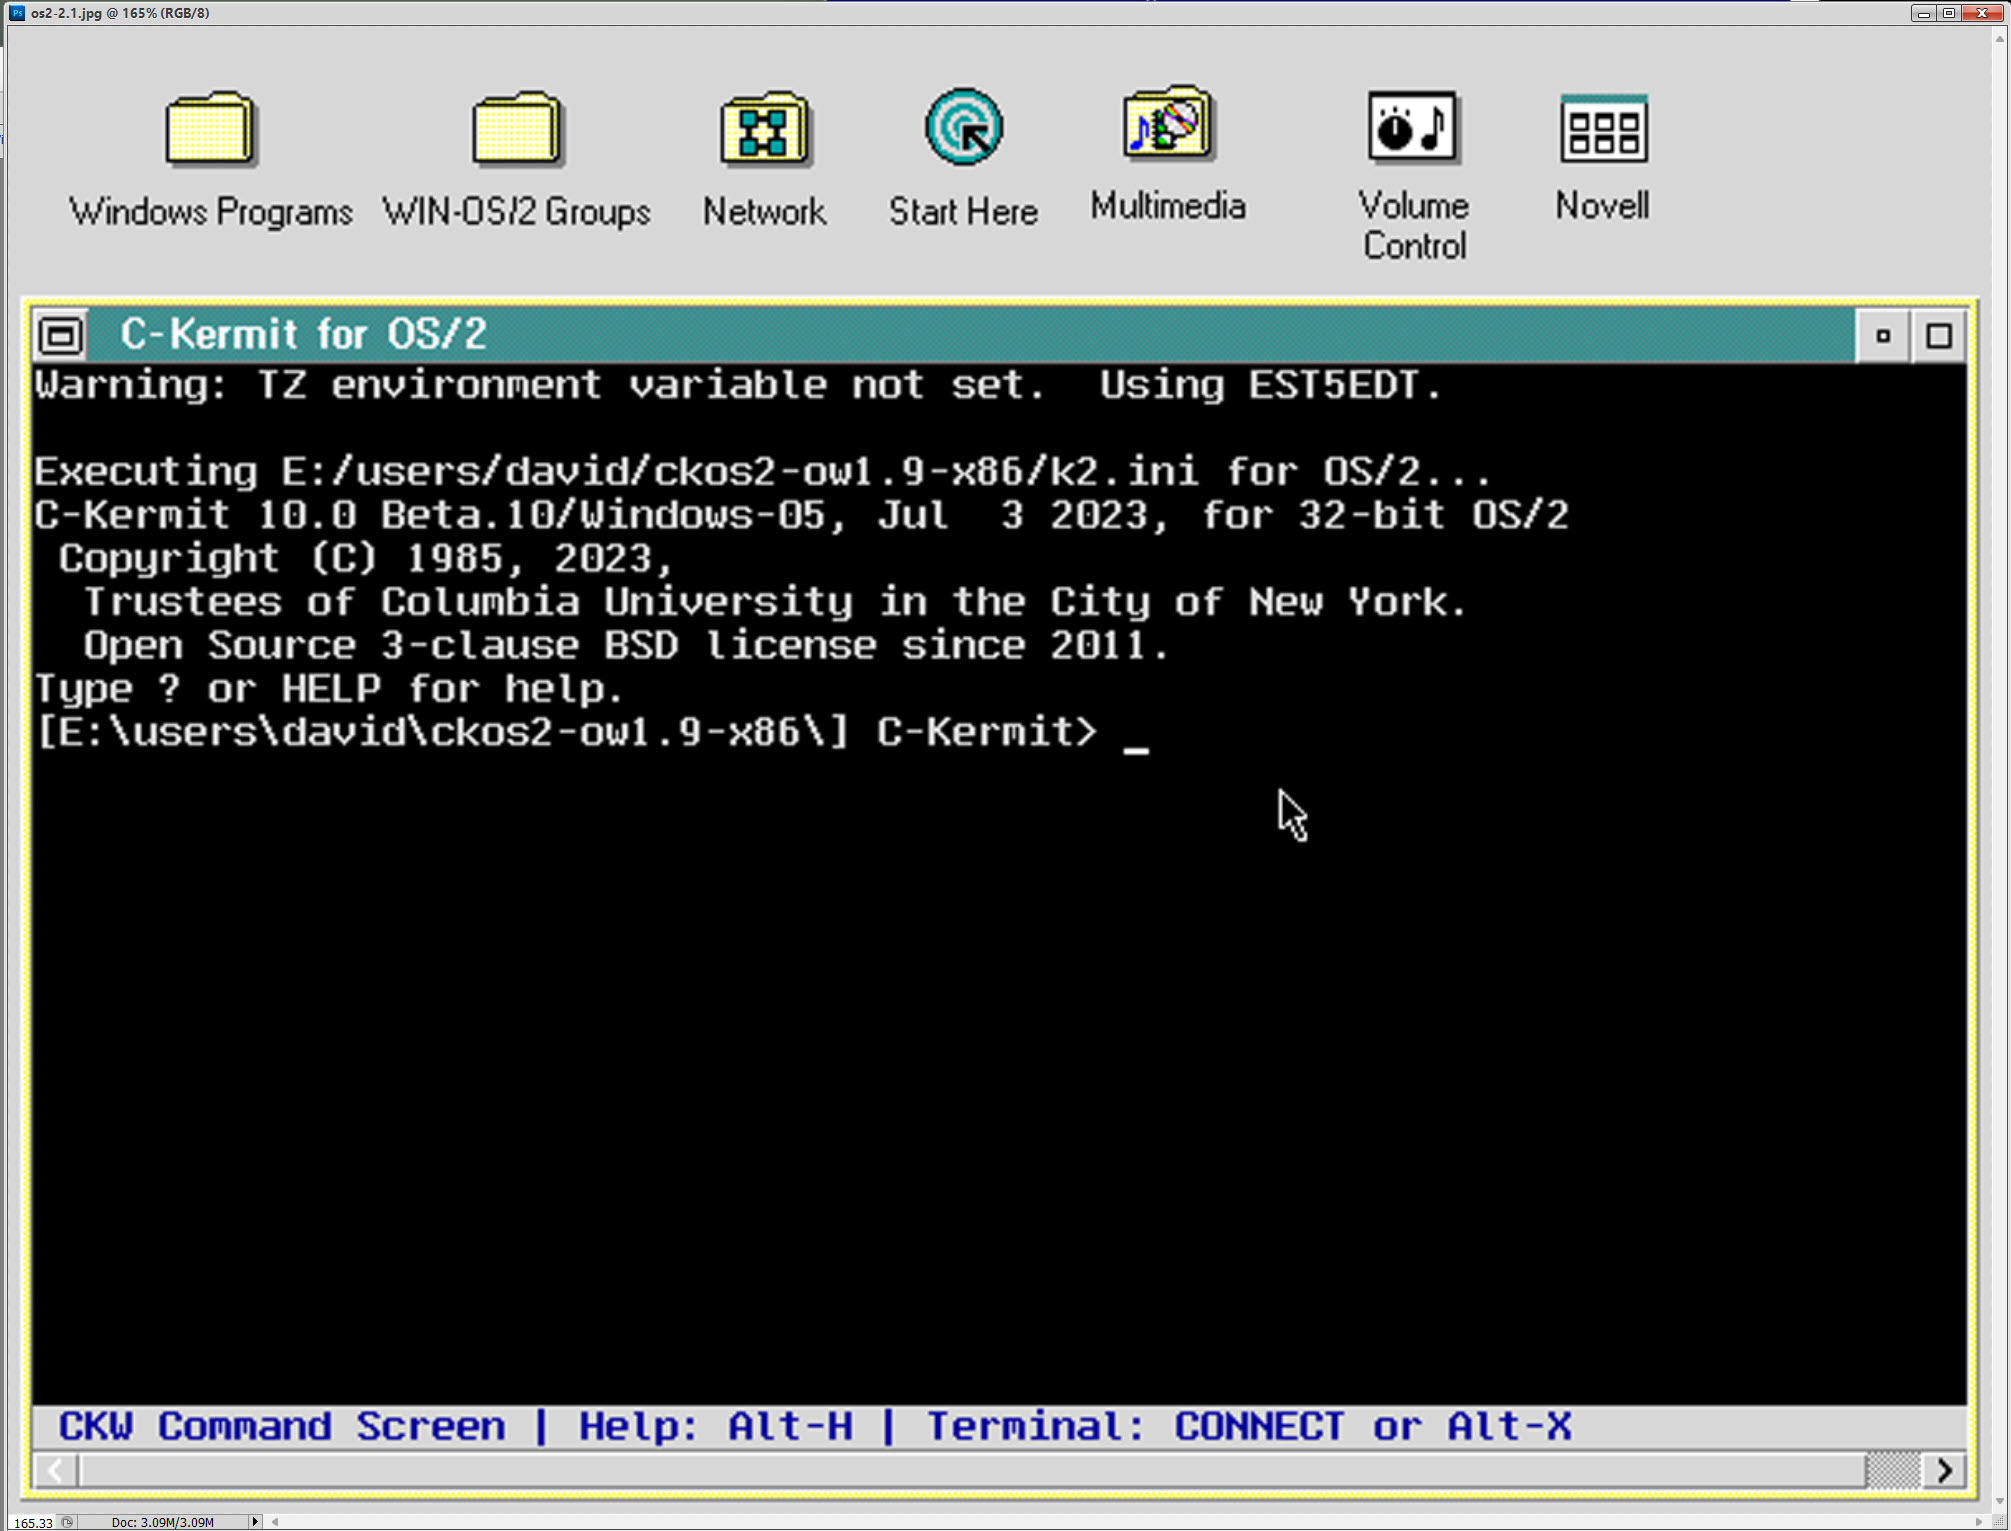Click the 'Doc: 3.09M/3.09M' status text
Image resolution: width=2011 pixels, height=1531 pixels.
[163, 1522]
